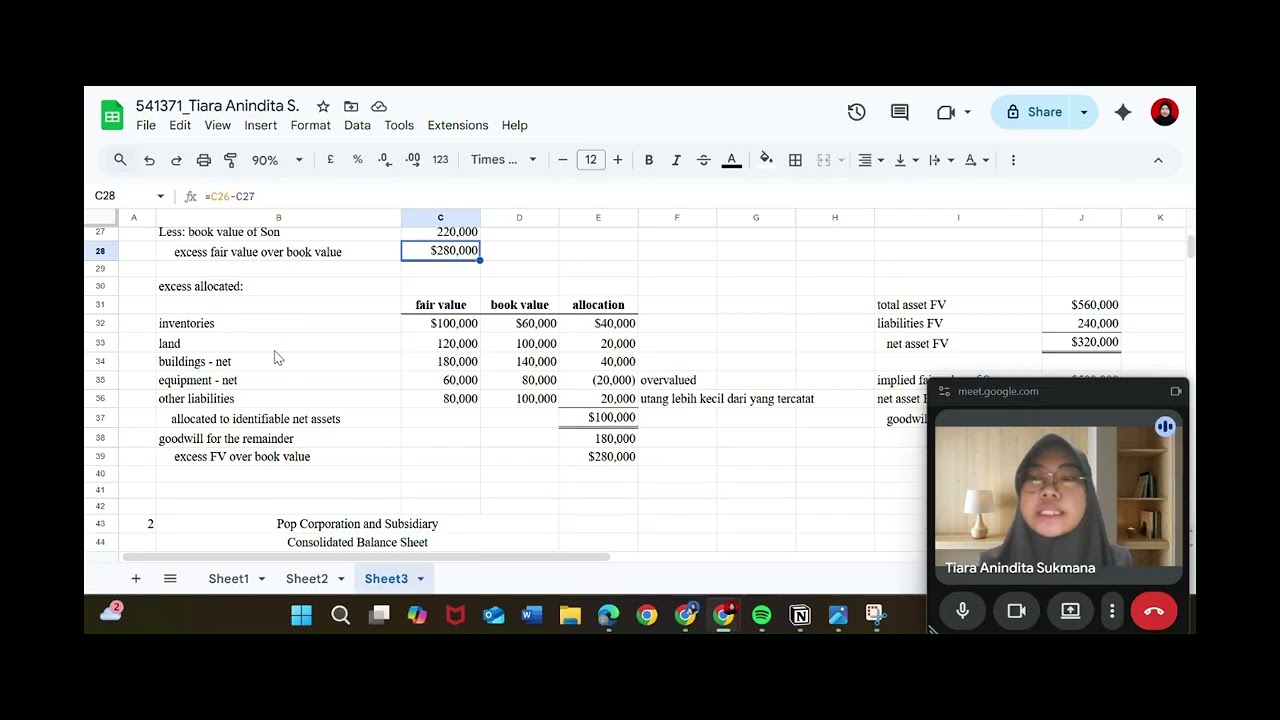
Task: Open more number formats menu
Action: [440, 160]
